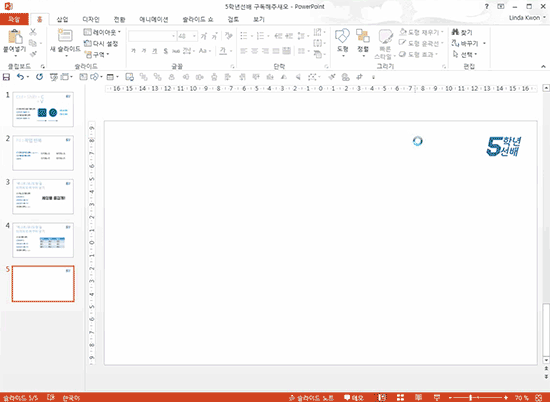This screenshot has height=402, width=550.
Task: Open the Shapes (도형) gallery
Action: tap(342, 42)
